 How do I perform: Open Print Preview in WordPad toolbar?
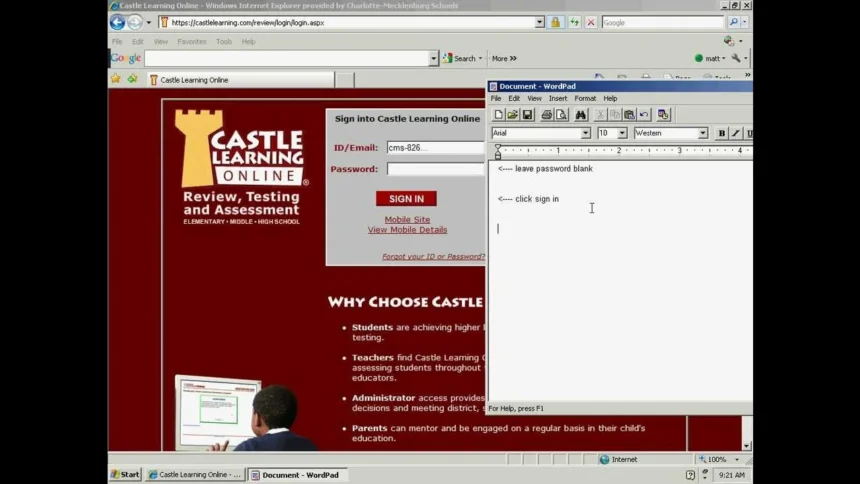(x=561, y=115)
